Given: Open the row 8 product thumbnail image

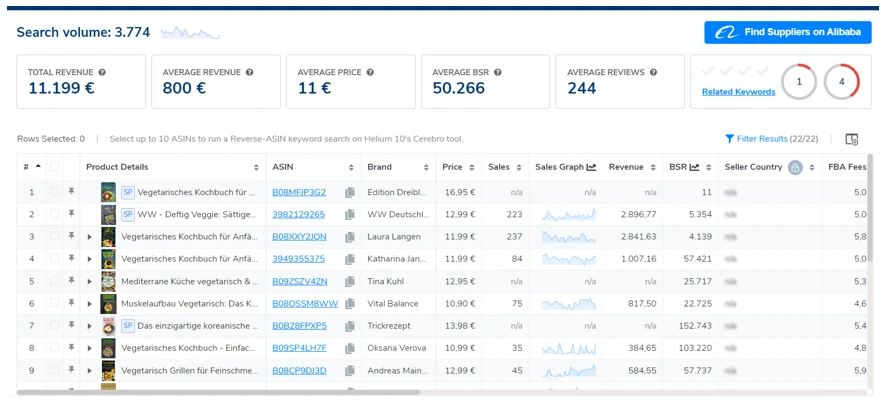Looking at the screenshot, I should (108, 347).
